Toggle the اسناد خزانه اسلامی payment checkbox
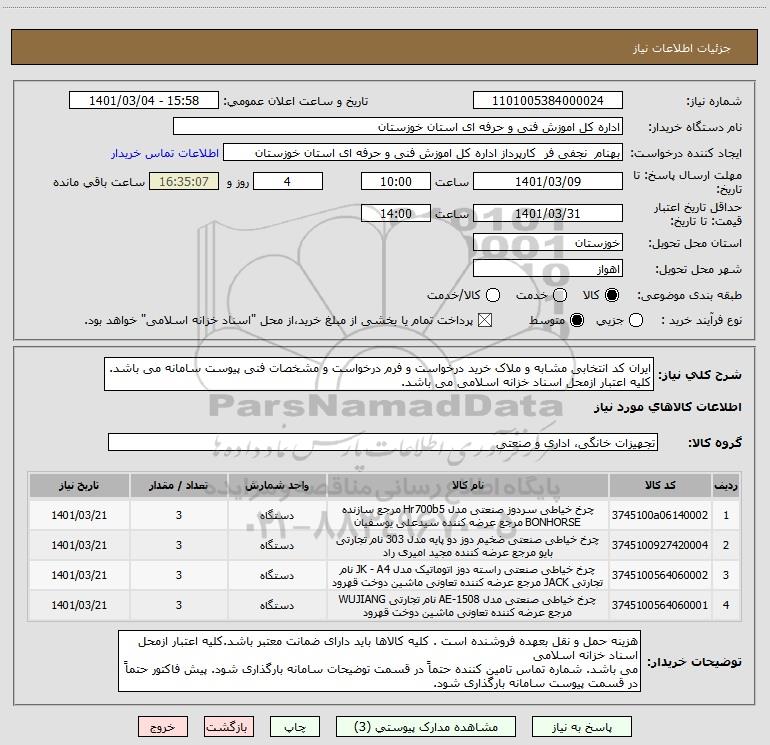This screenshot has height=745, width=770. (x=485, y=320)
